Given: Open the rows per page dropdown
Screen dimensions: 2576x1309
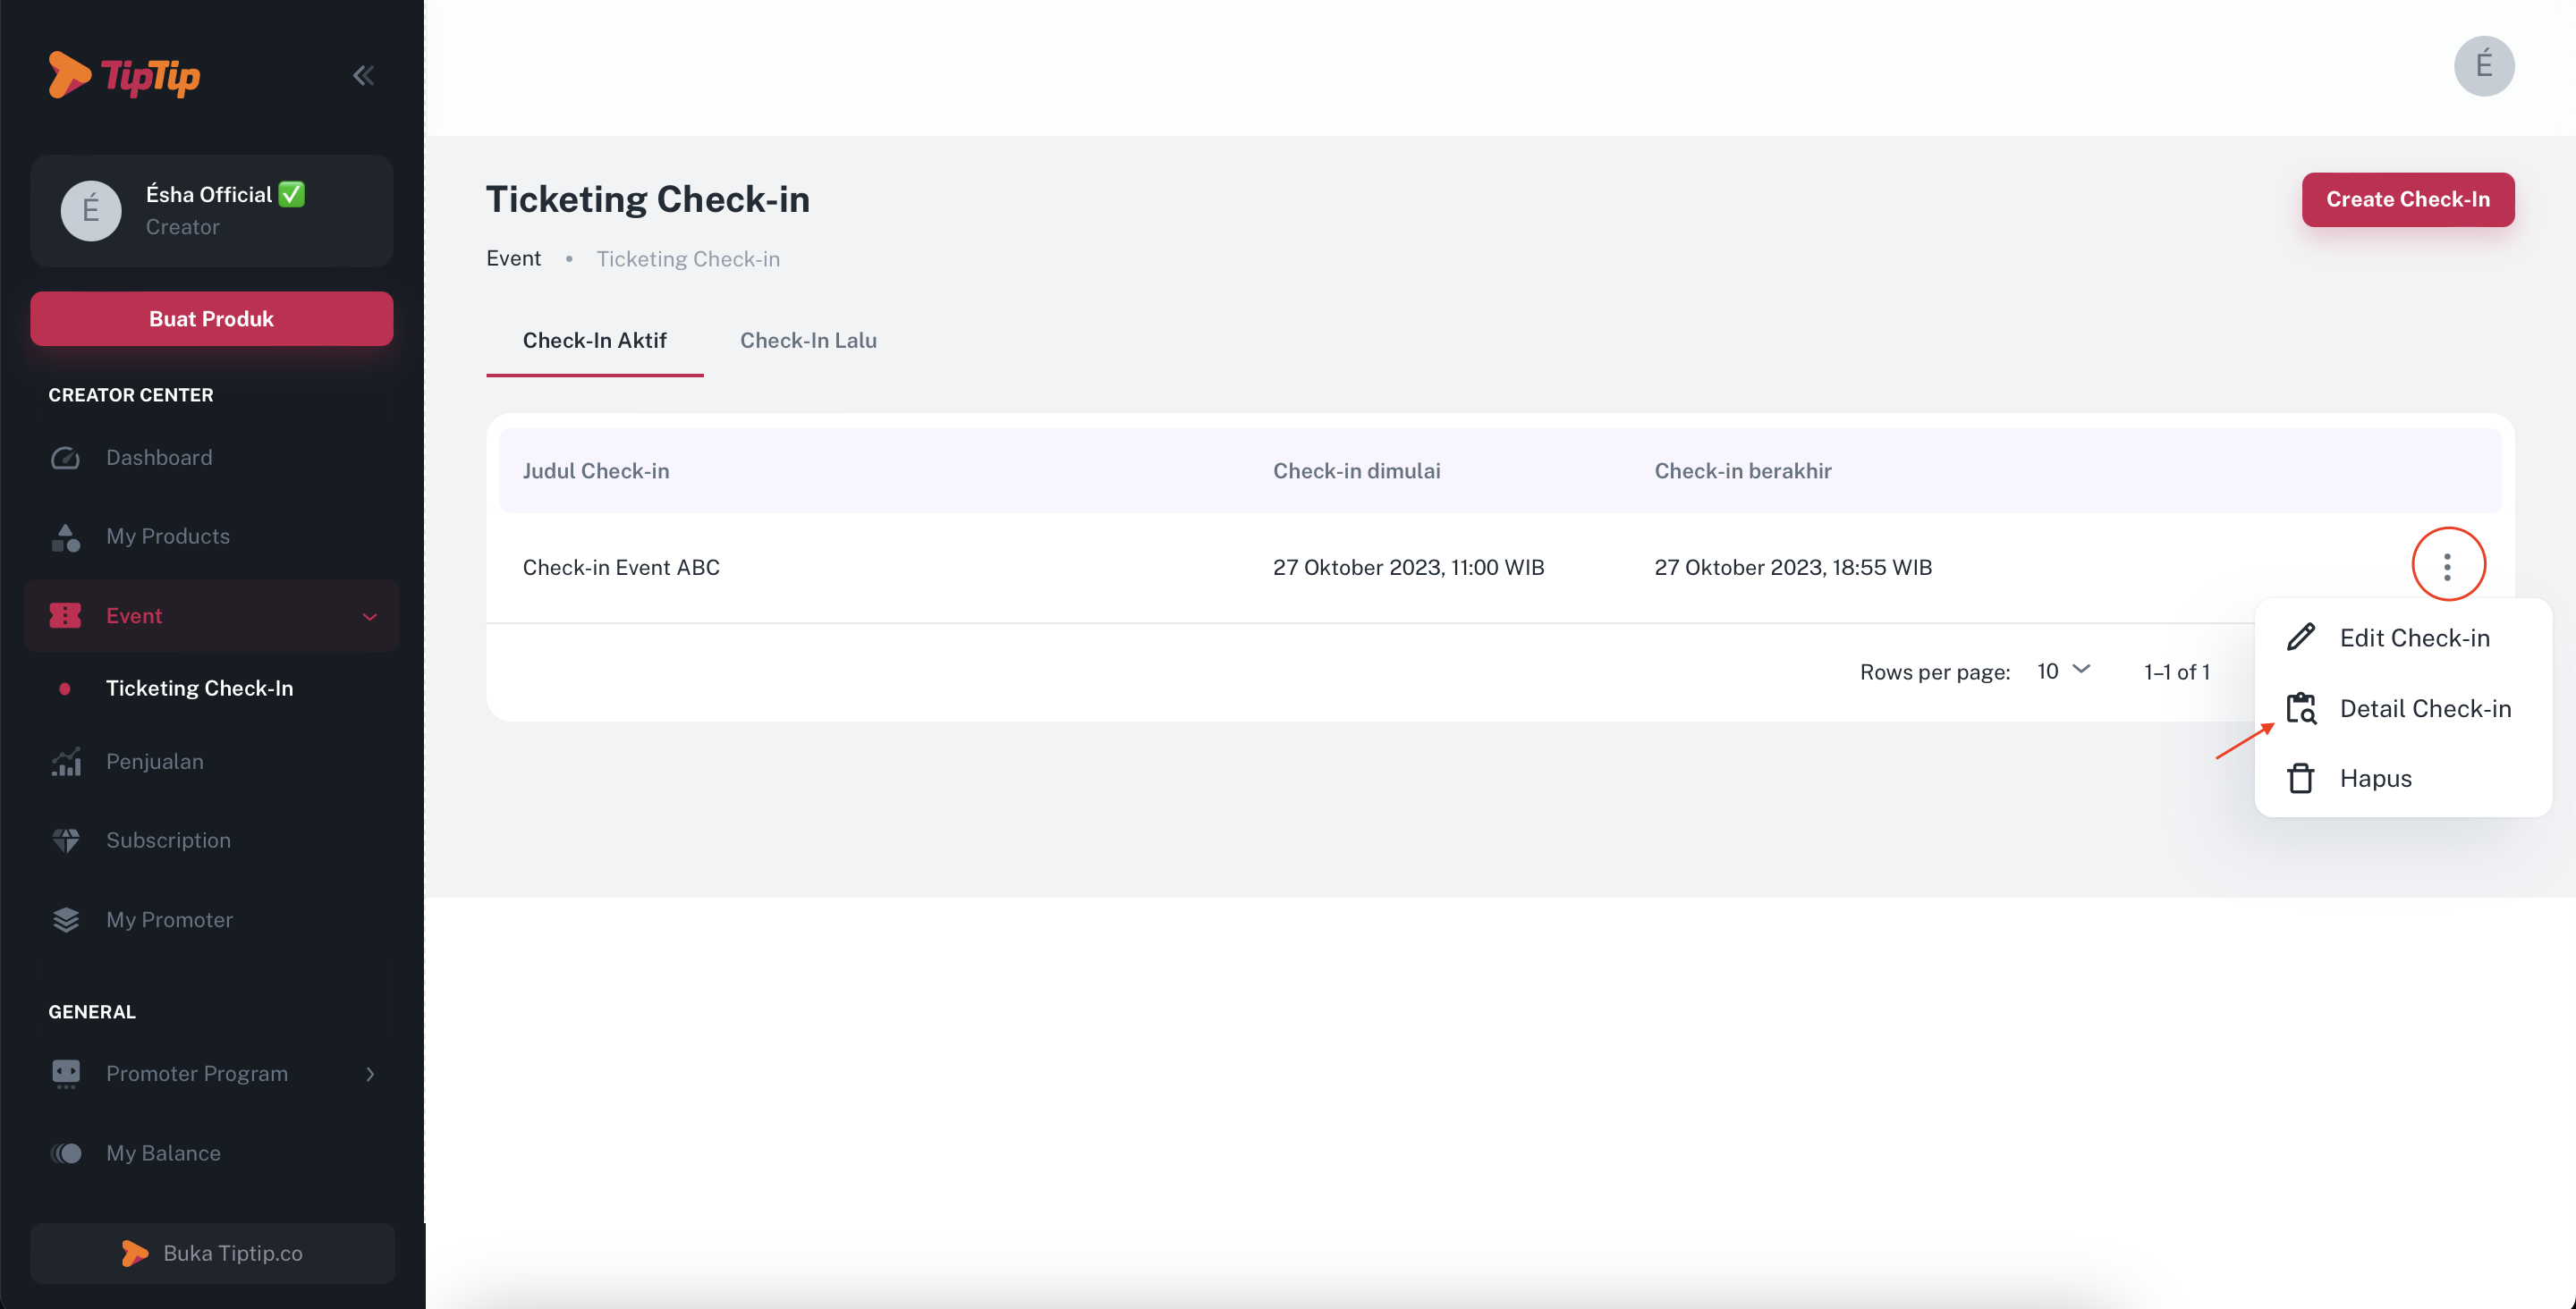Looking at the screenshot, I should click(x=2063, y=671).
